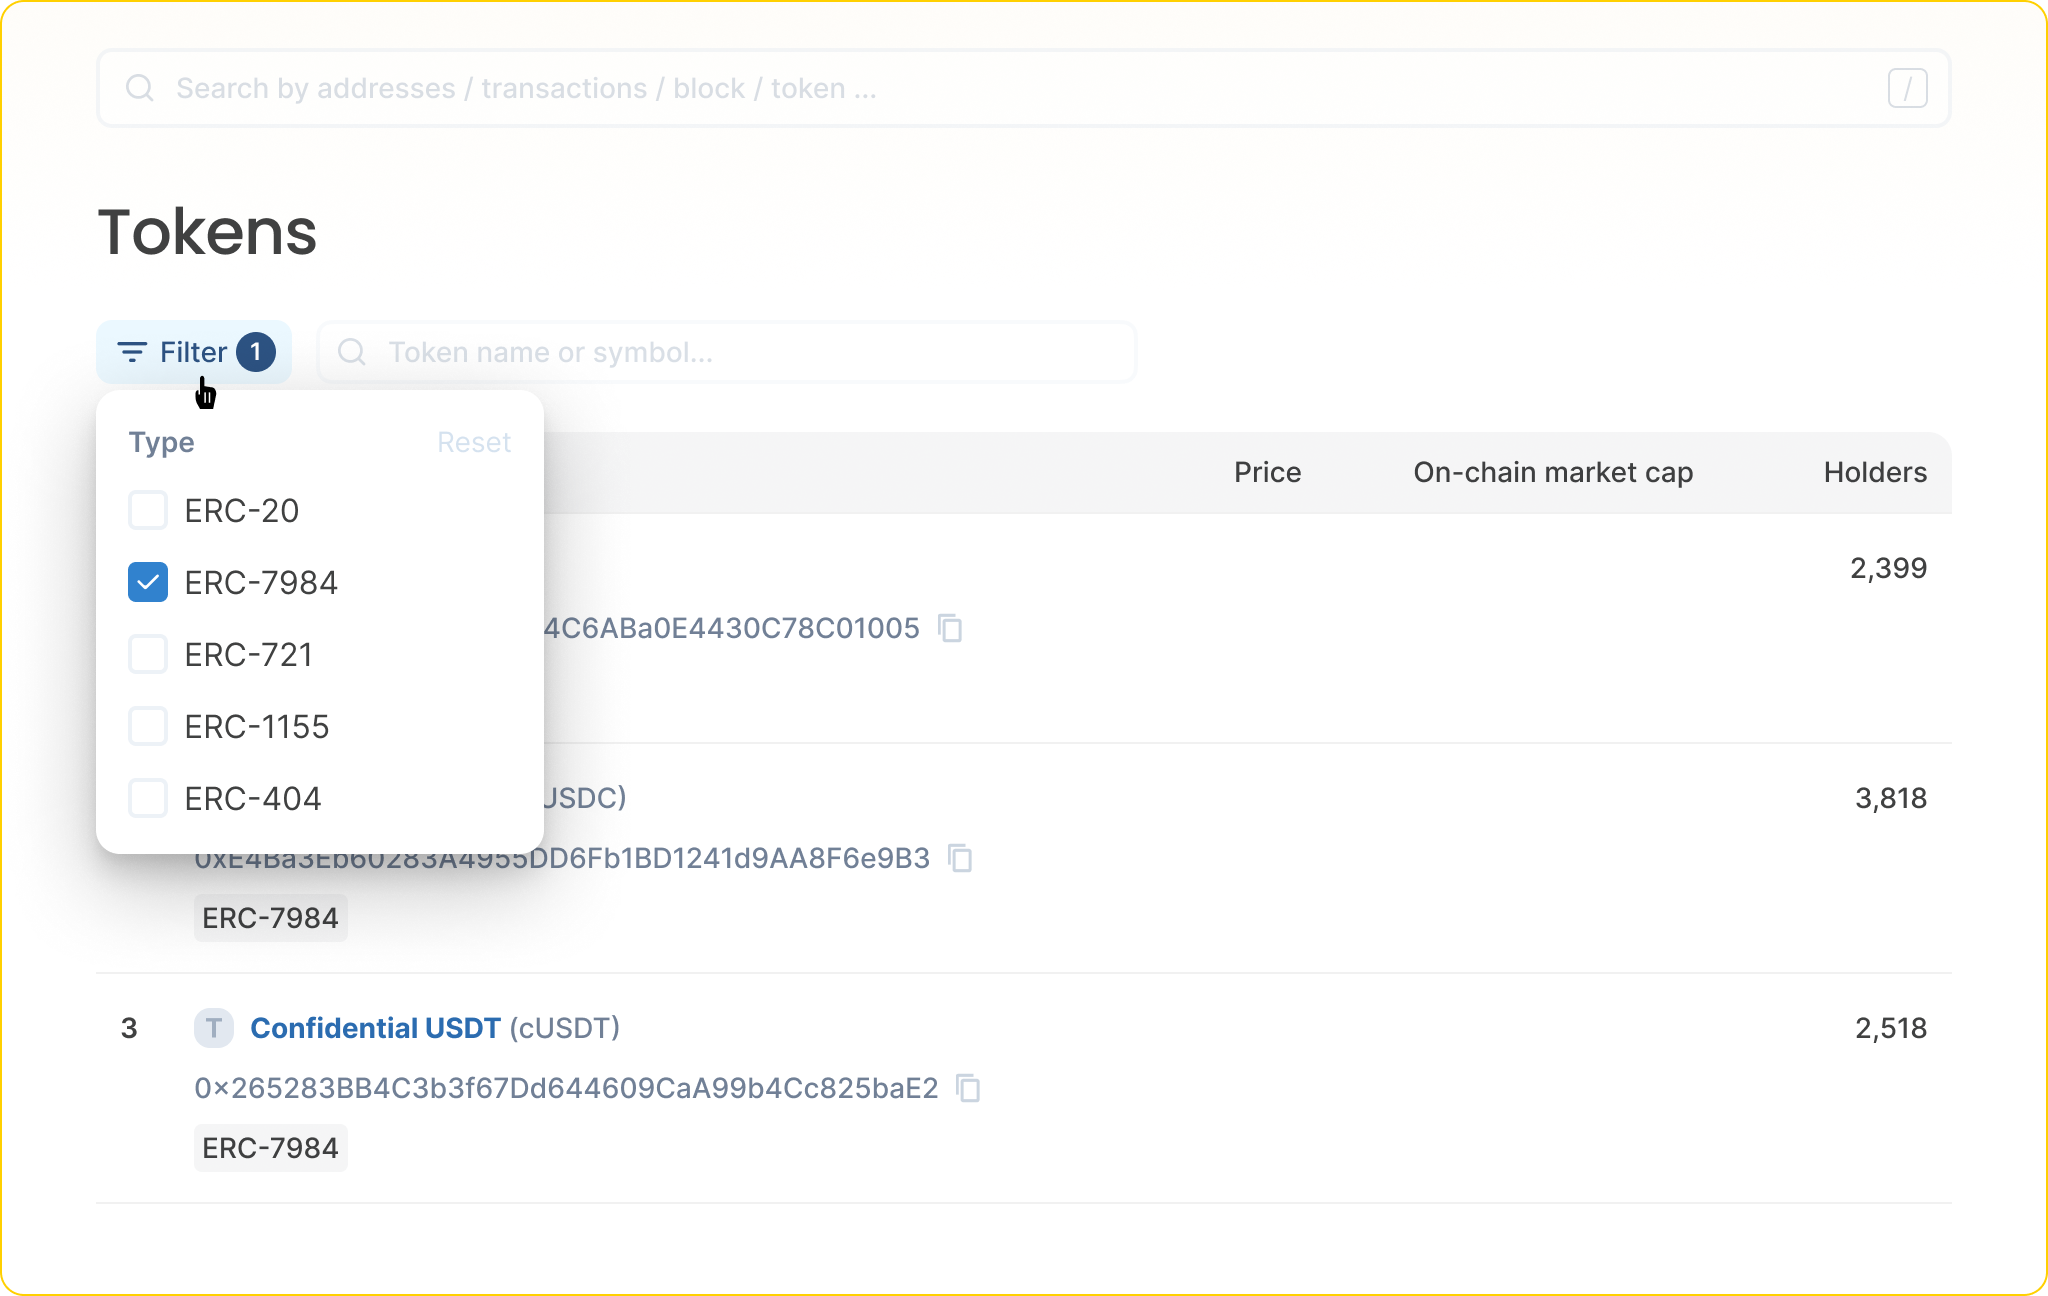Reset the Type filter selection
The image size is (2048, 1296).
click(474, 442)
